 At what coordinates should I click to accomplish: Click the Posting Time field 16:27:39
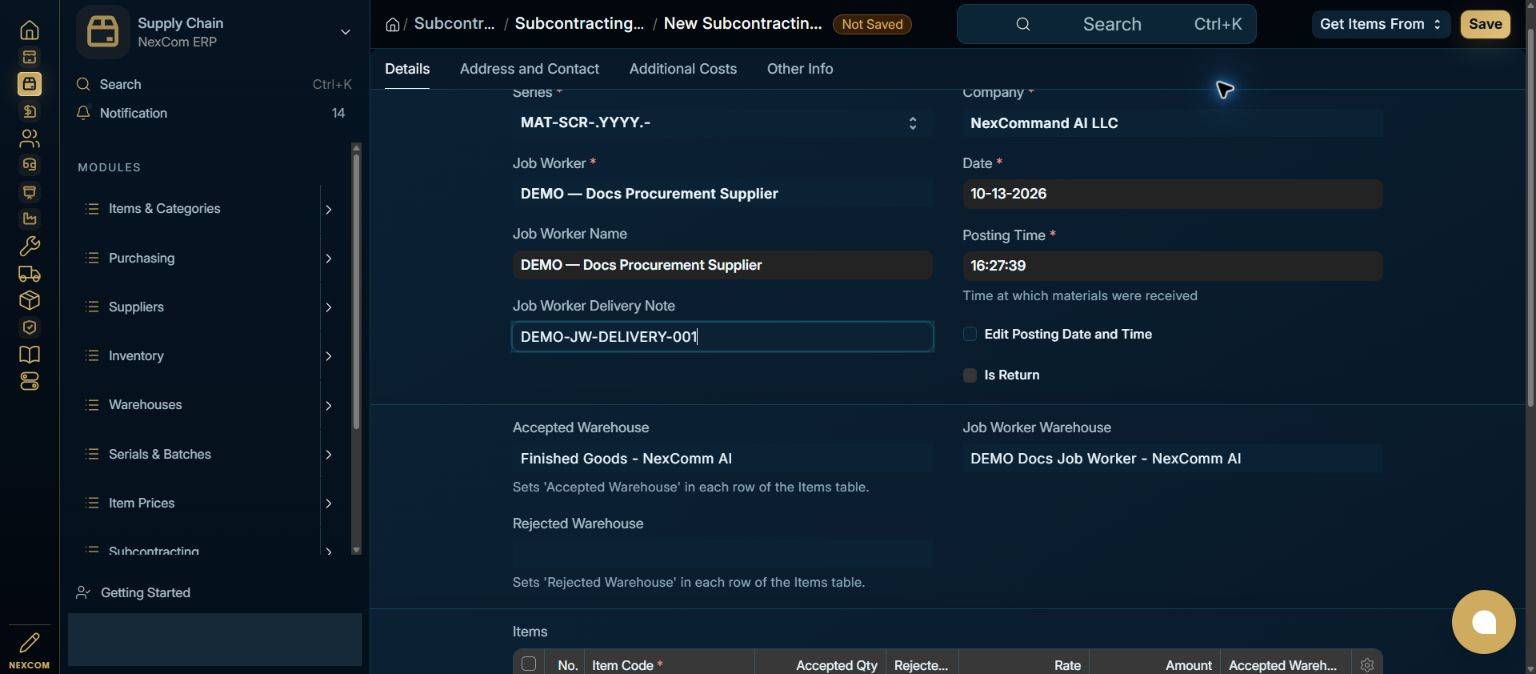pos(1172,266)
